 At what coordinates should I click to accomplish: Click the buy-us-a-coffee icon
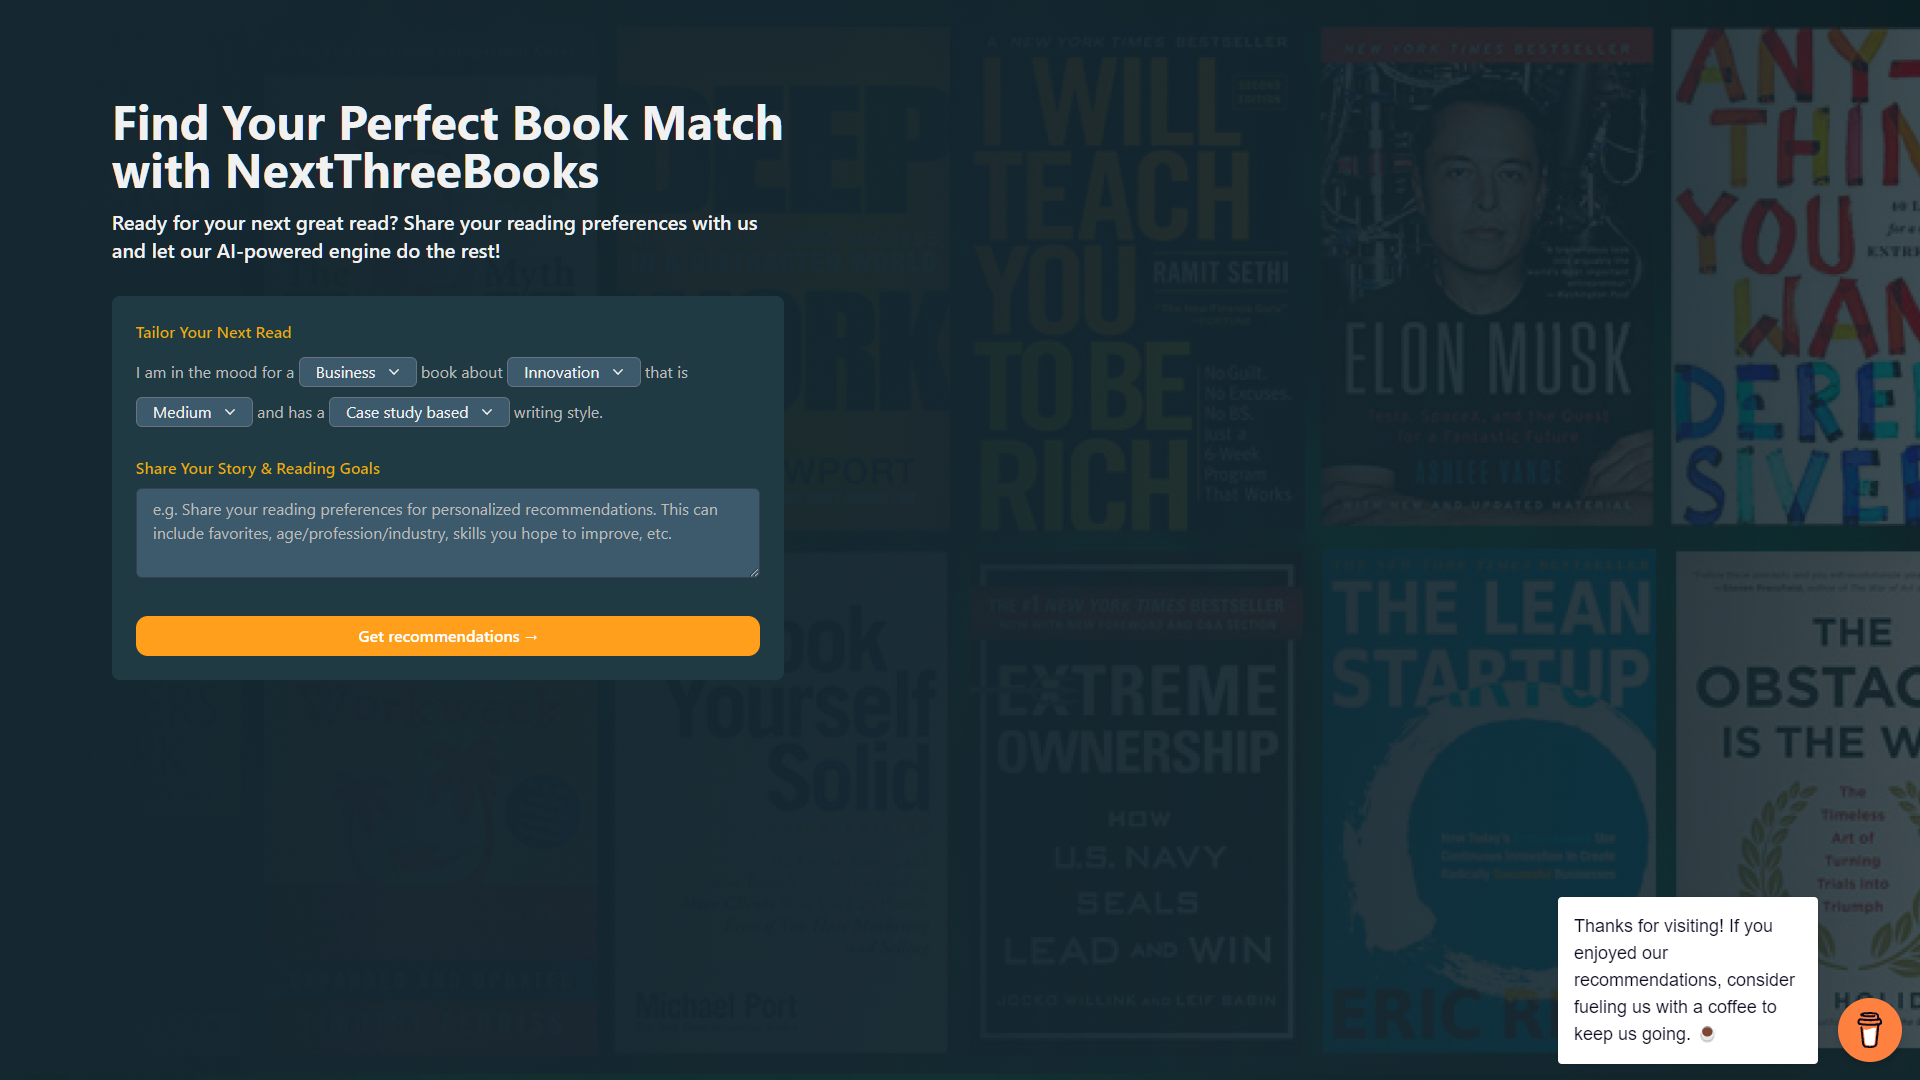[x=1869, y=1029]
